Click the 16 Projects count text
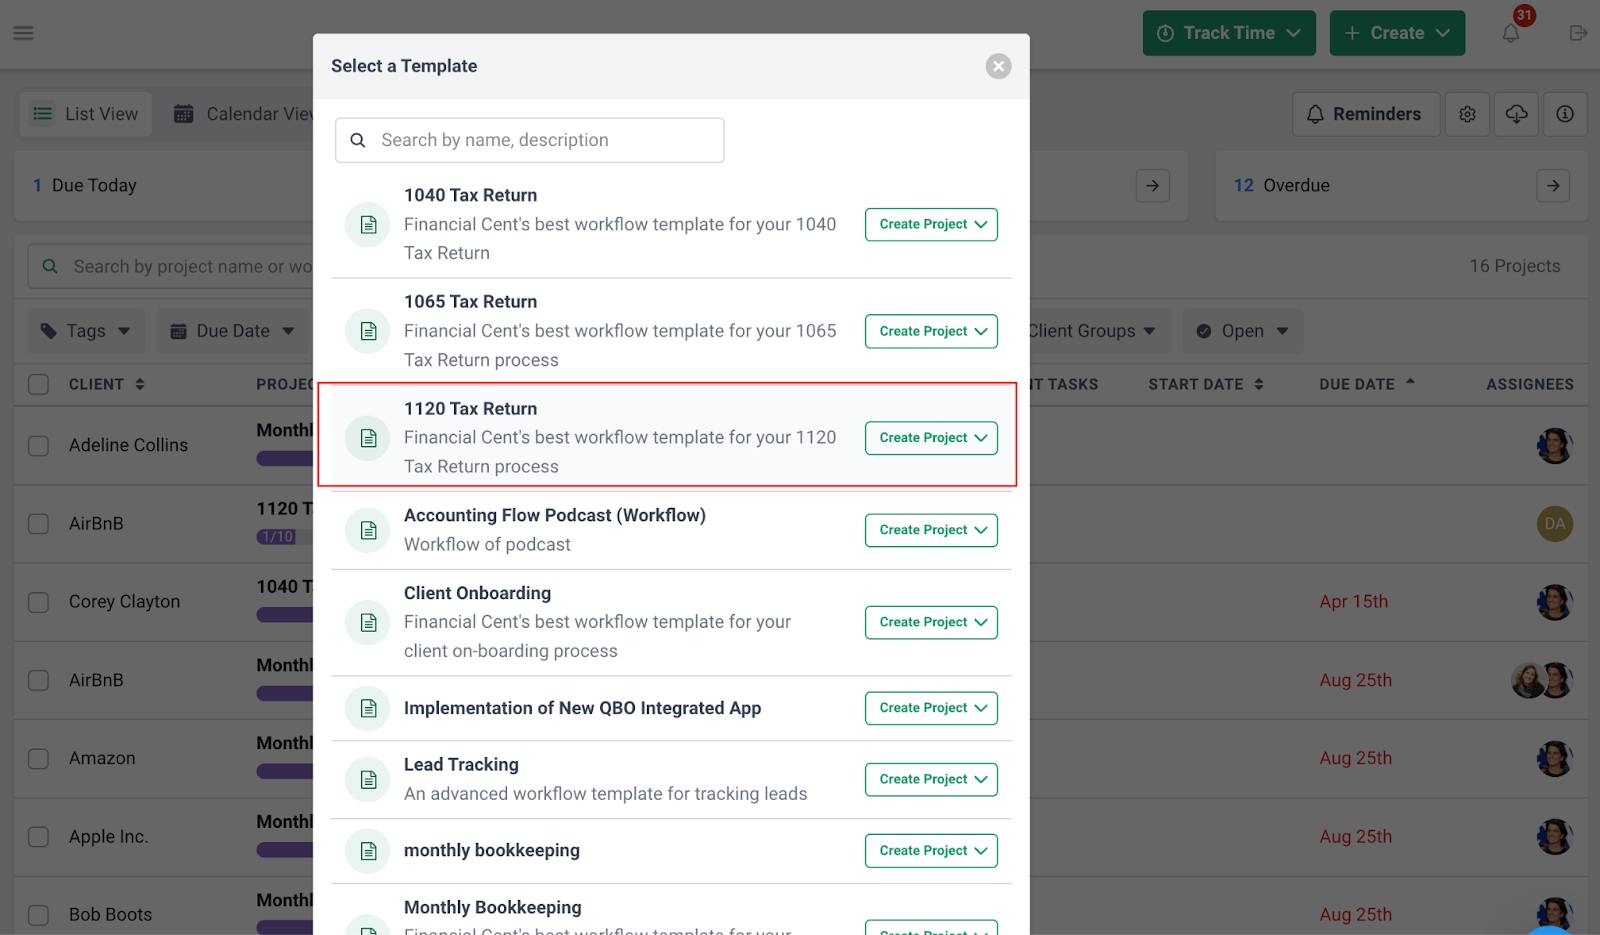 tap(1514, 266)
